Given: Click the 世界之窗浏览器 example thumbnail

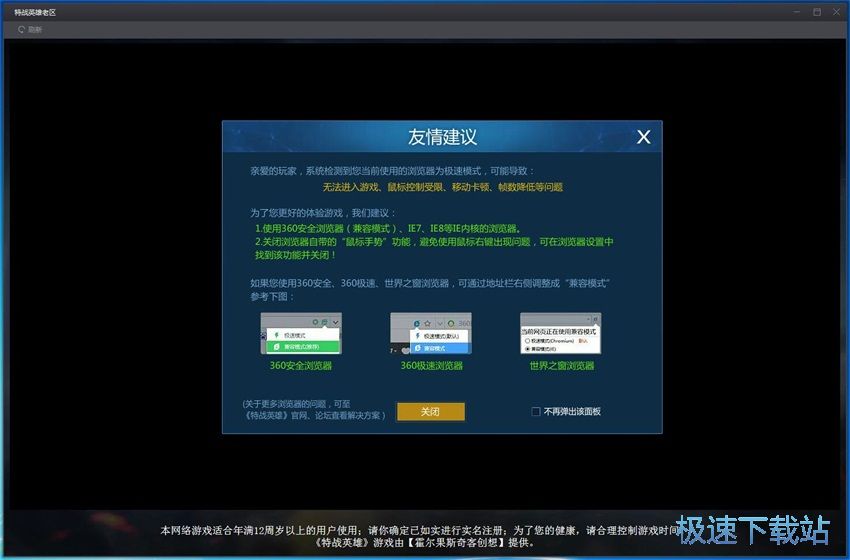Looking at the screenshot, I should pyautogui.click(x=561, y=333).
